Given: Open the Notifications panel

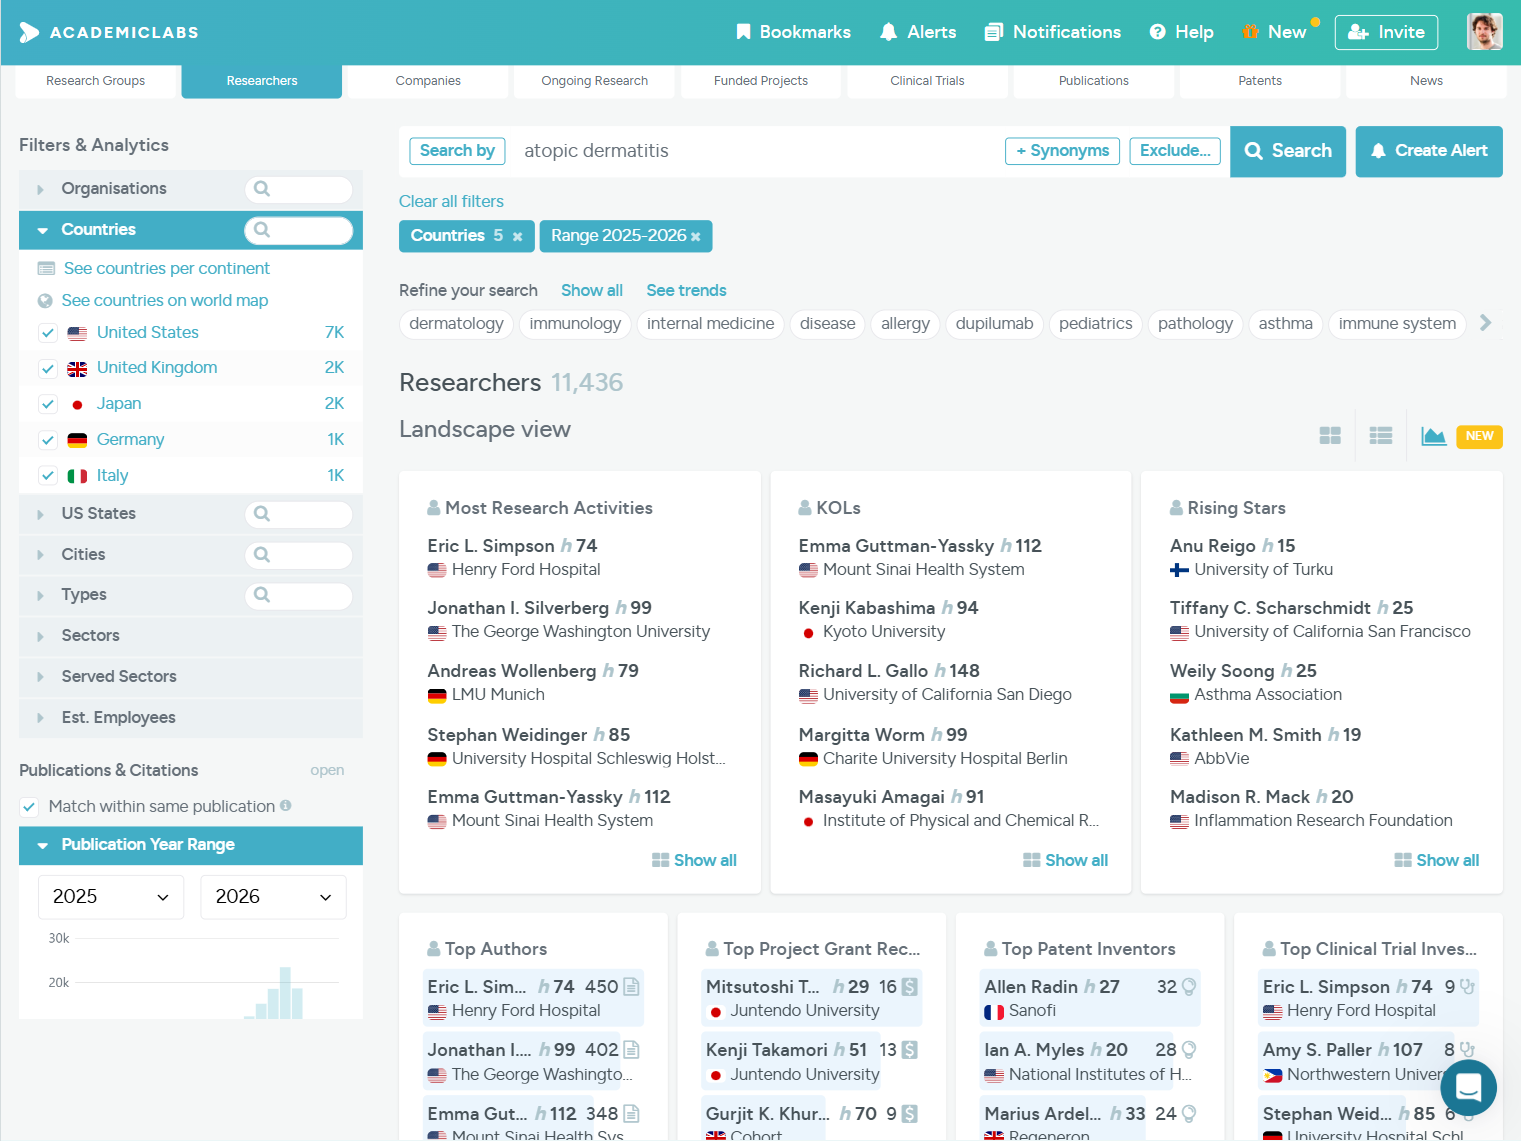Looking at the screenshot, I should [x=1052, y=32].
